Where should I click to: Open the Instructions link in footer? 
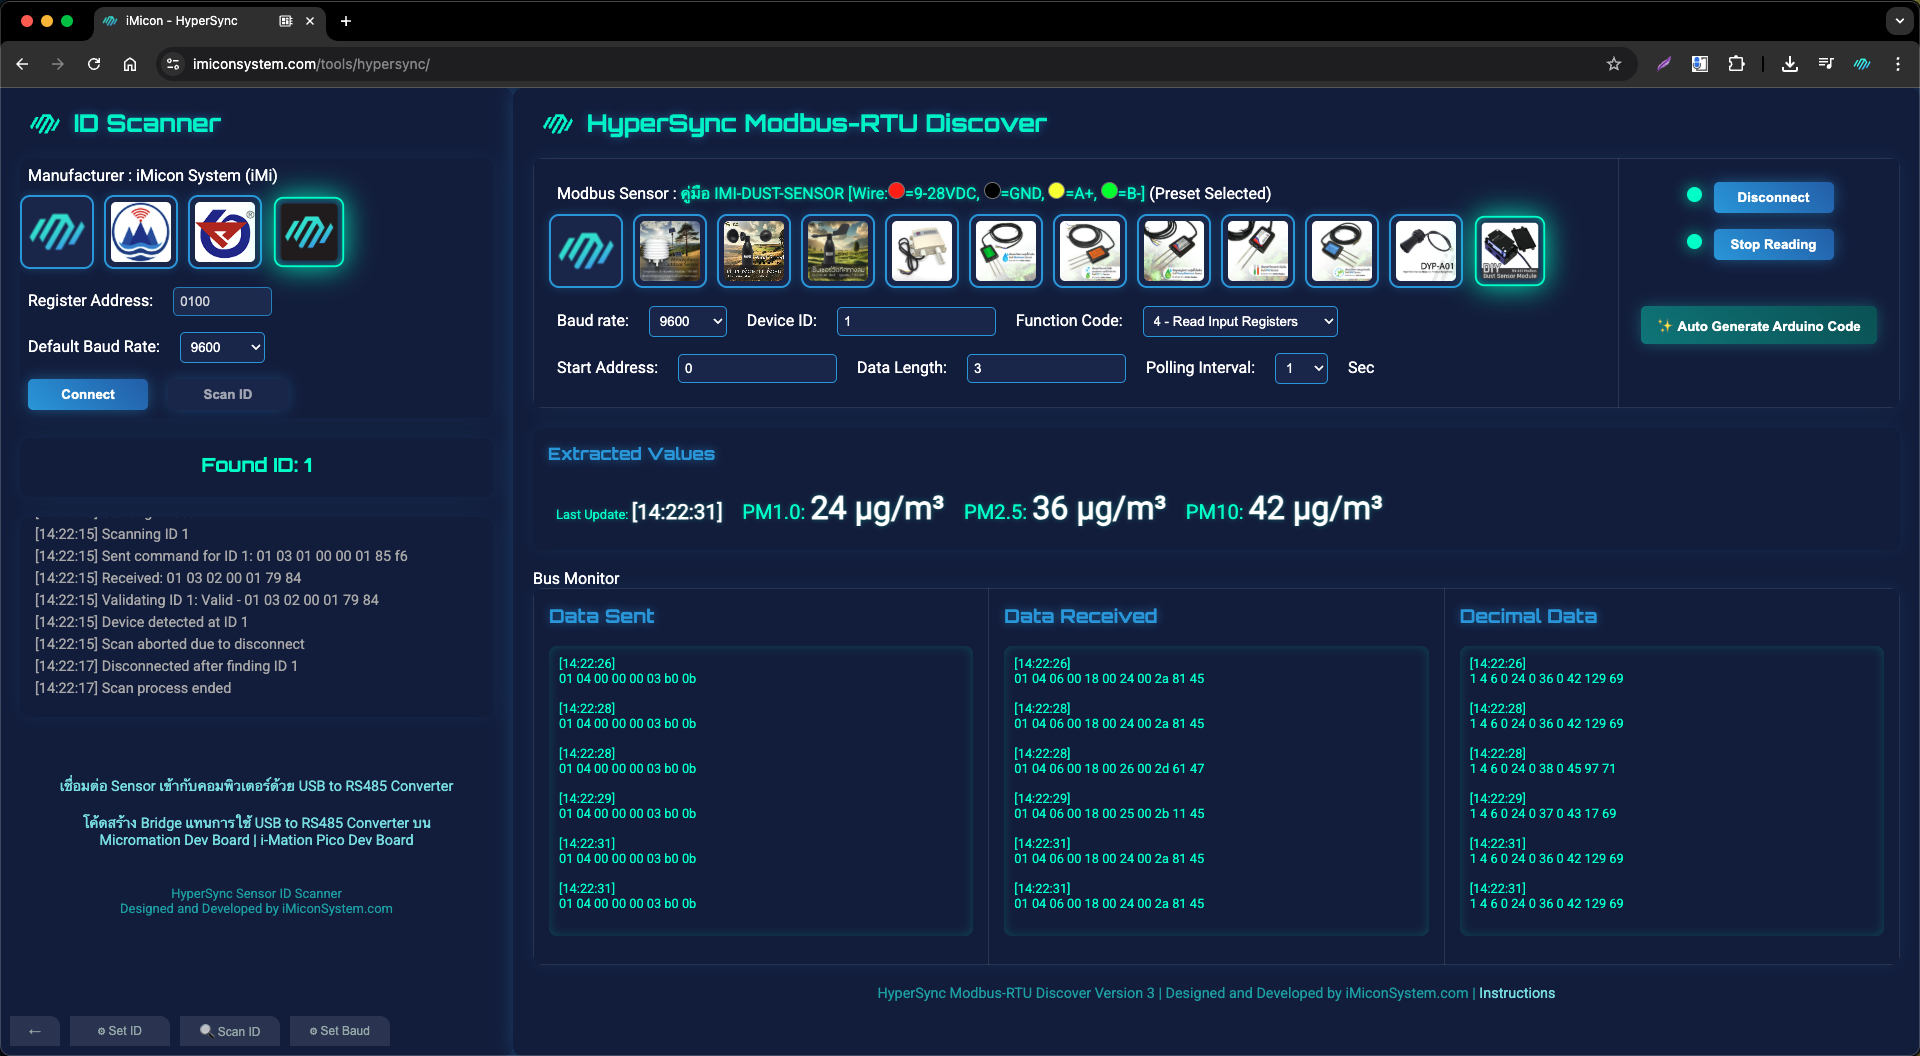tap(1516, 993)
